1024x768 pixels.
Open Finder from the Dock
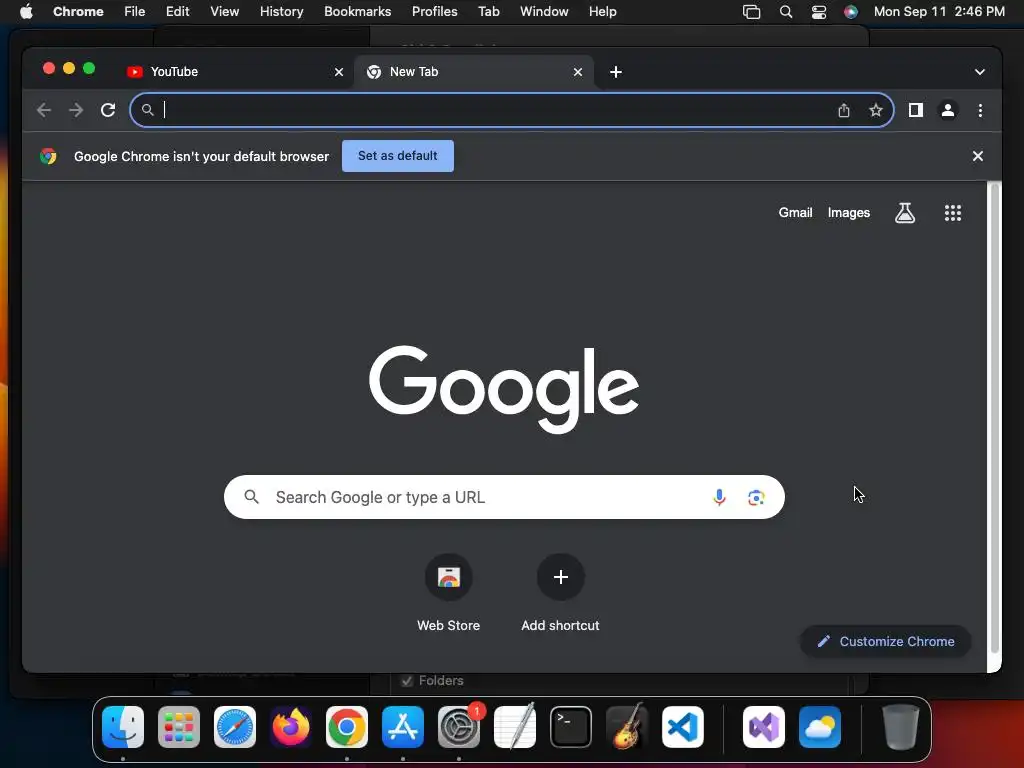(x=123, y=727)
